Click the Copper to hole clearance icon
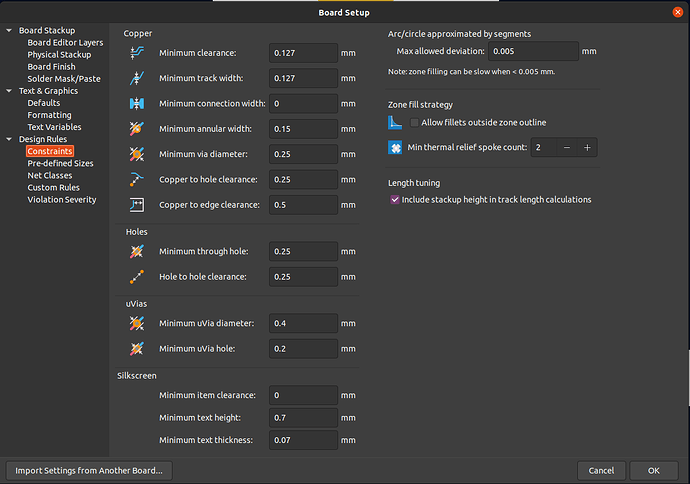 point(137,180)
